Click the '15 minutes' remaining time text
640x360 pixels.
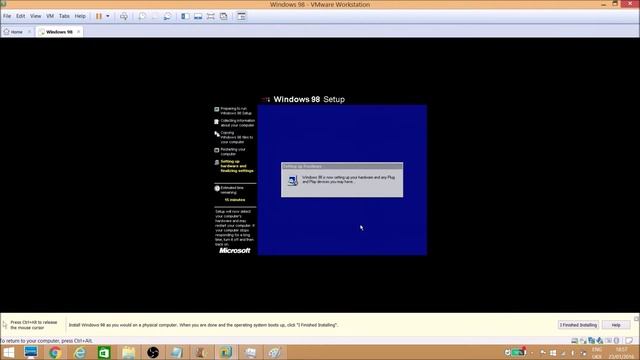(x=235, y=200)
